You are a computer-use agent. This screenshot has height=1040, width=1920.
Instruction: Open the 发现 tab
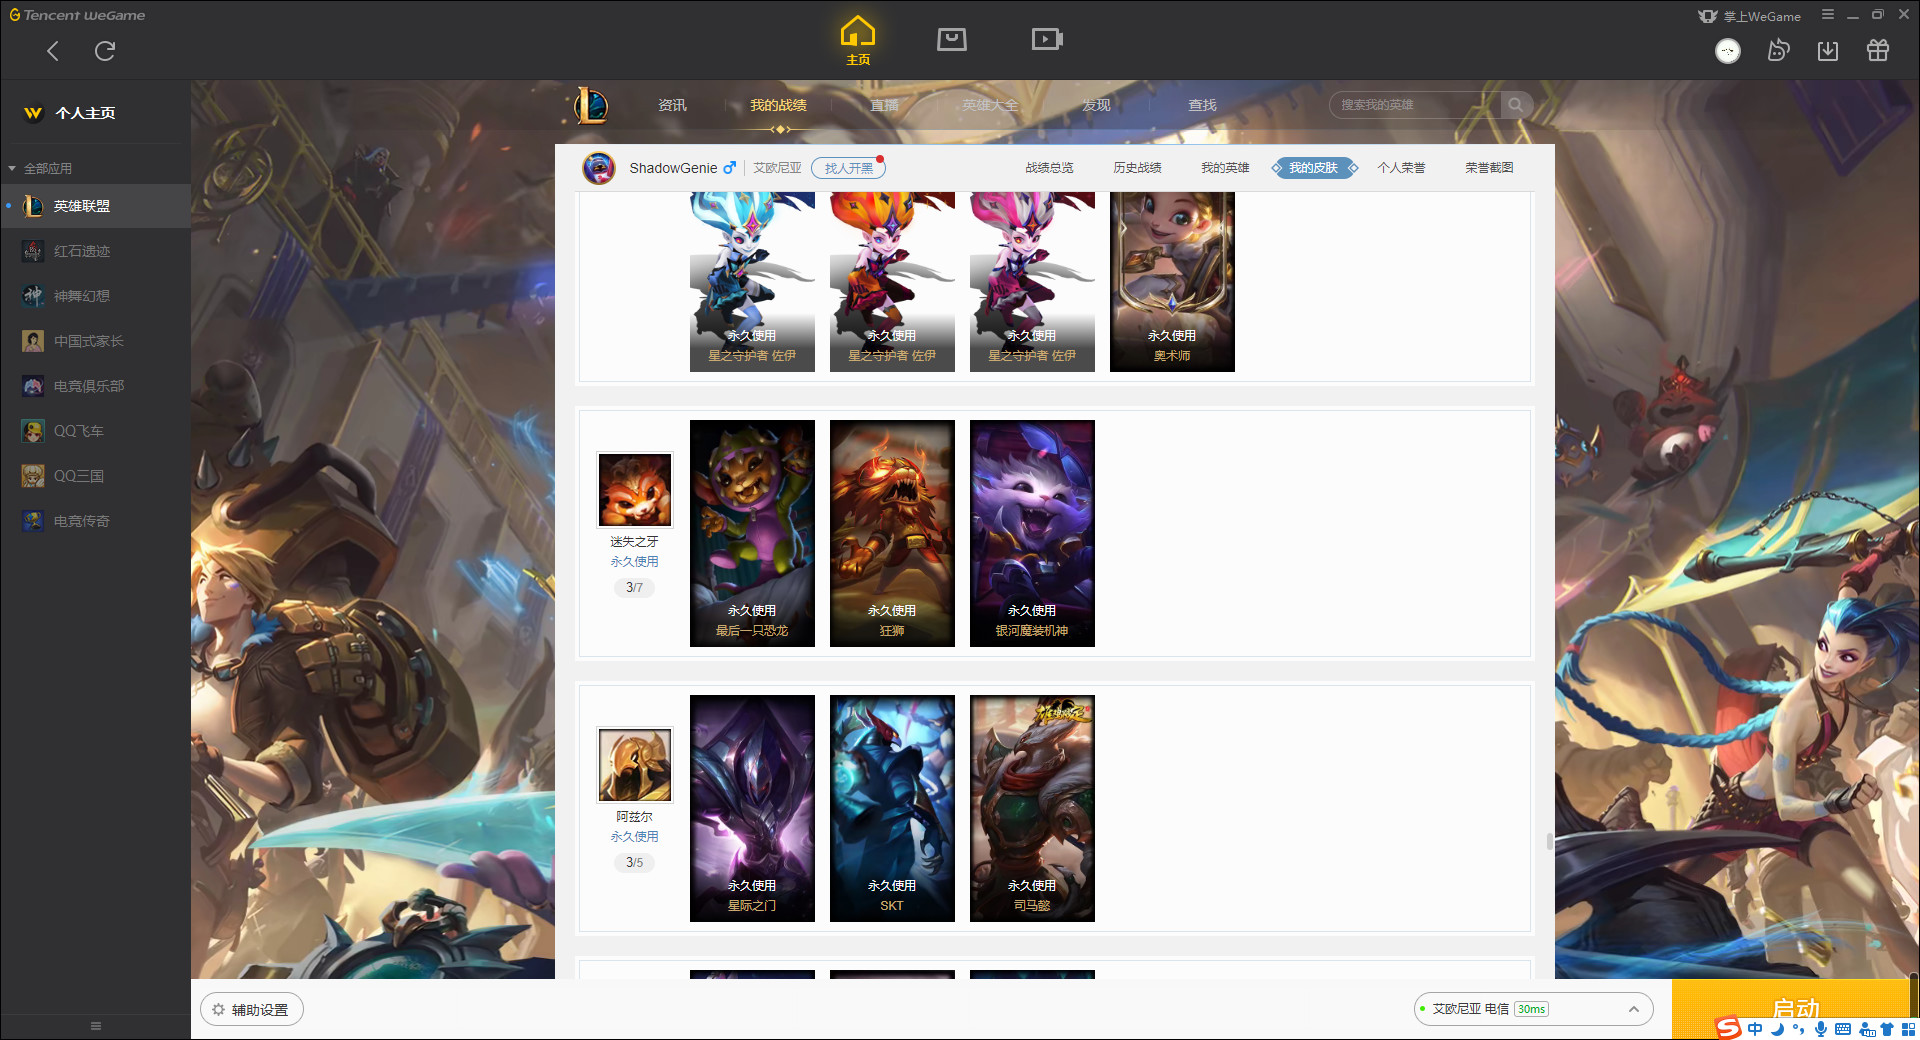click(x=1096, y=105)
